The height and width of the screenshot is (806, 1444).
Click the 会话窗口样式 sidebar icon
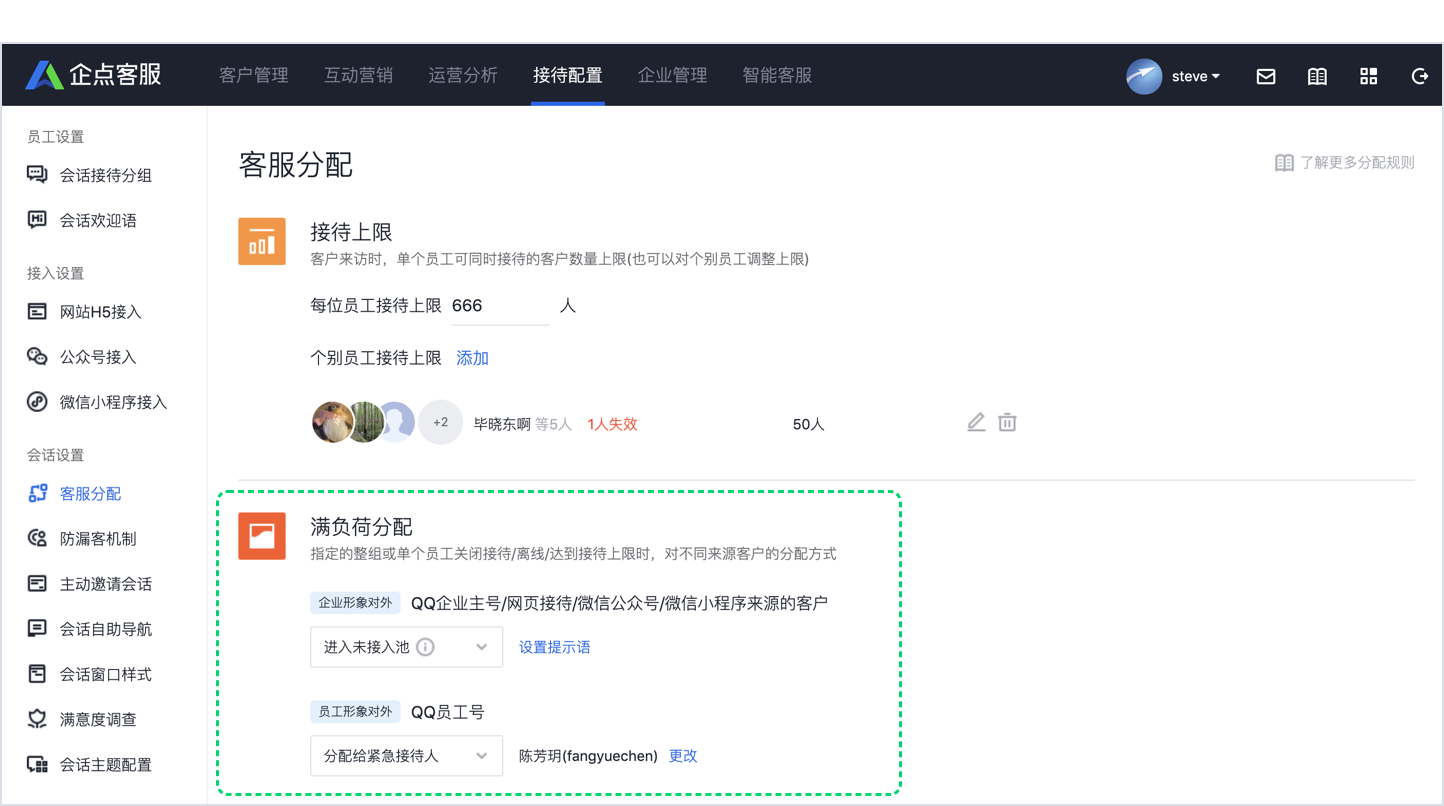pos(37,674)
